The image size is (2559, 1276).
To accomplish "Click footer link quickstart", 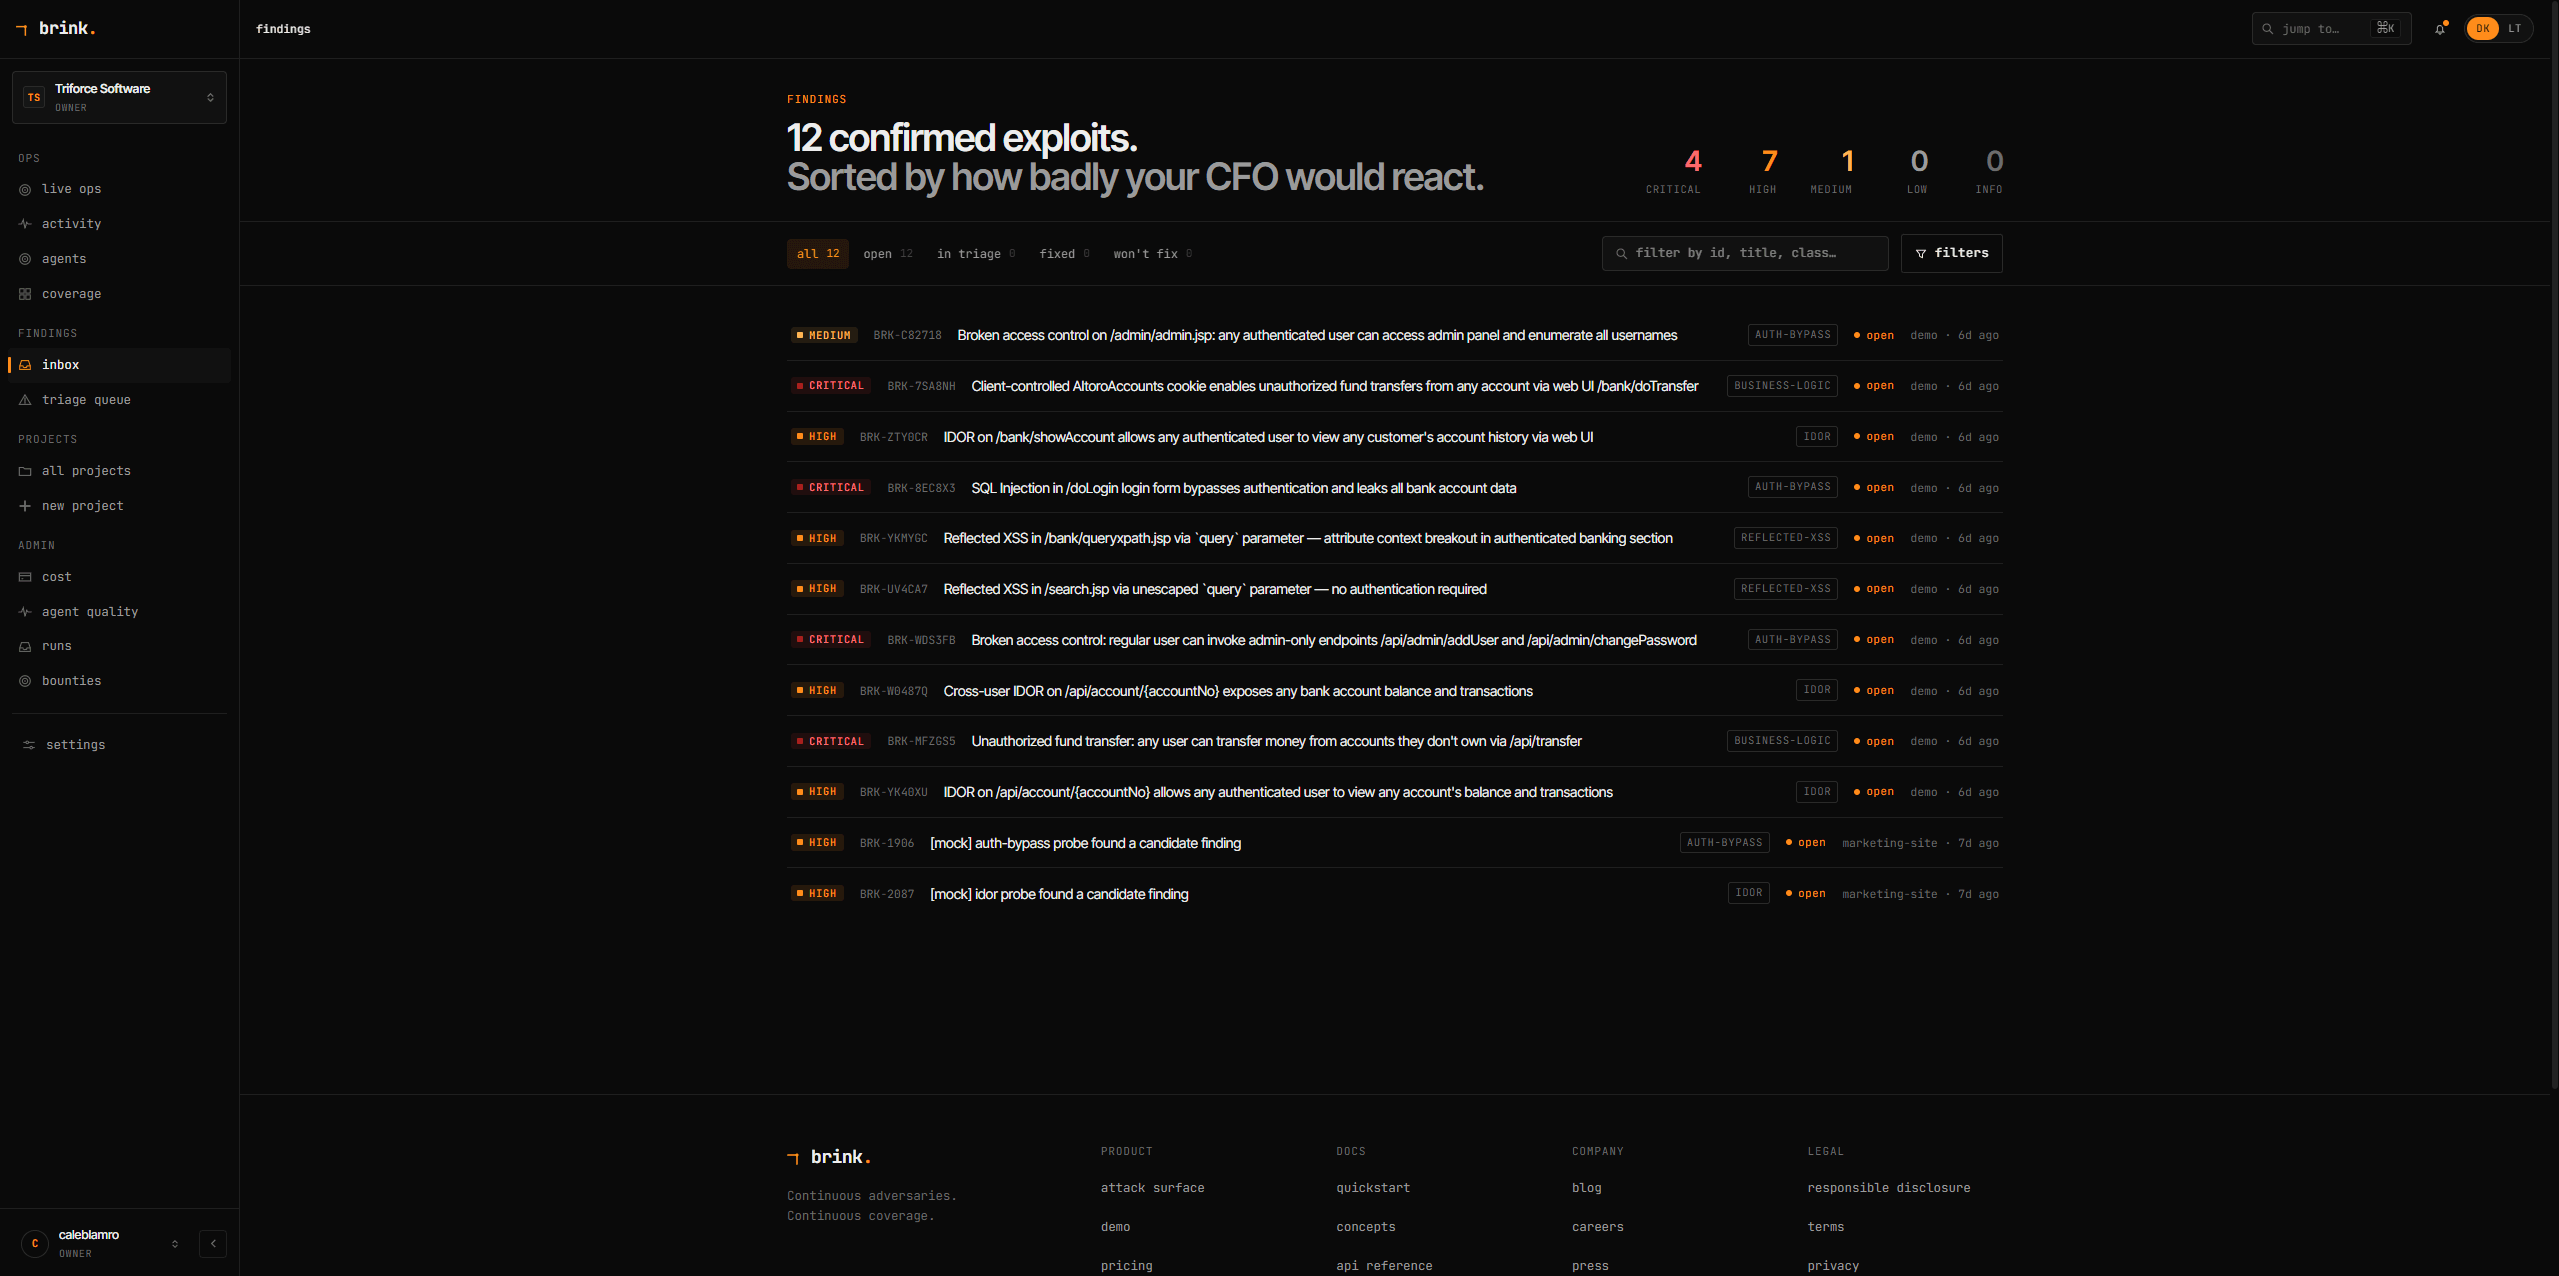I will [x=1373, y=1188].
